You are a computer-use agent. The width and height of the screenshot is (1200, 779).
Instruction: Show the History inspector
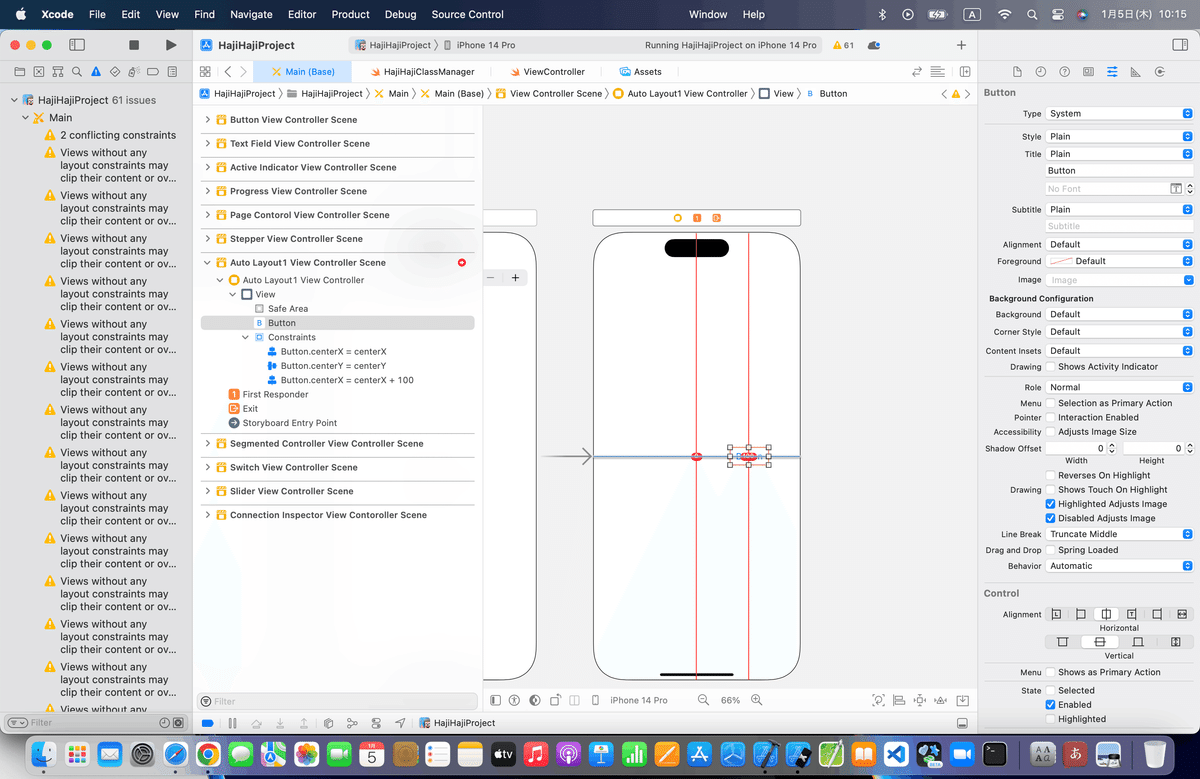click(1041, 72)
